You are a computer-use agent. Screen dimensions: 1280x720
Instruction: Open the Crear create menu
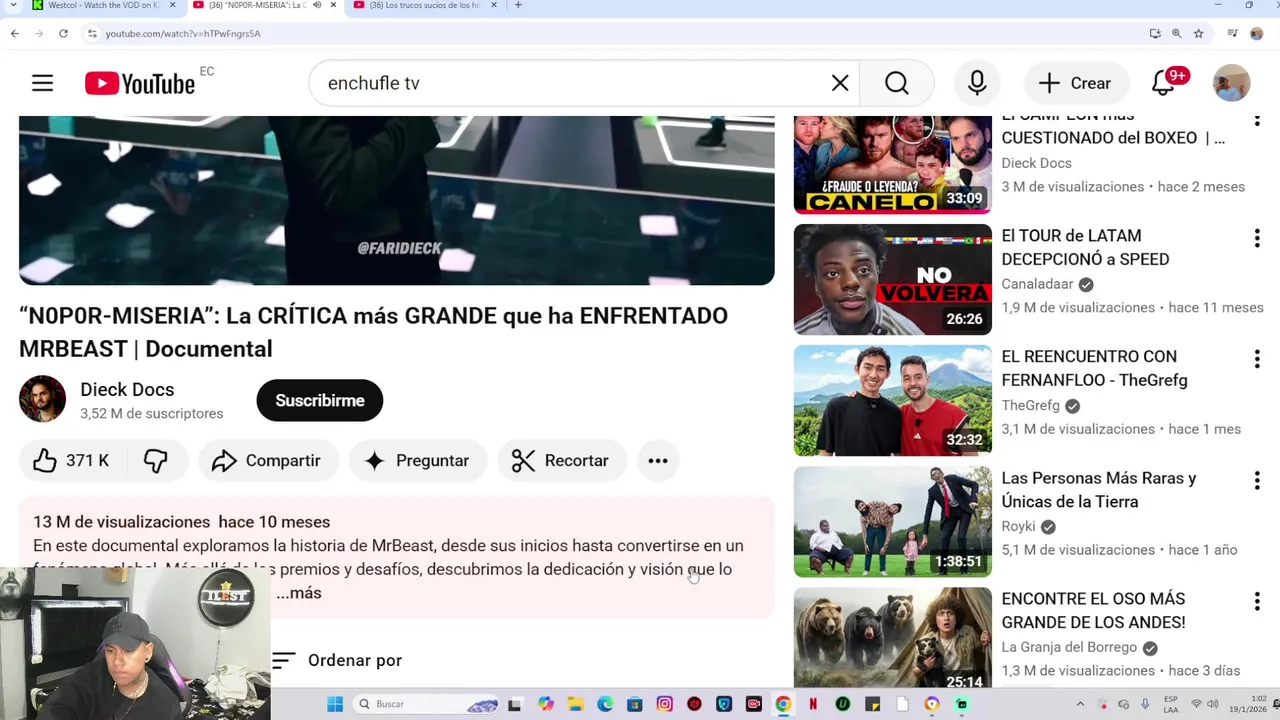tap(1075, 83)
